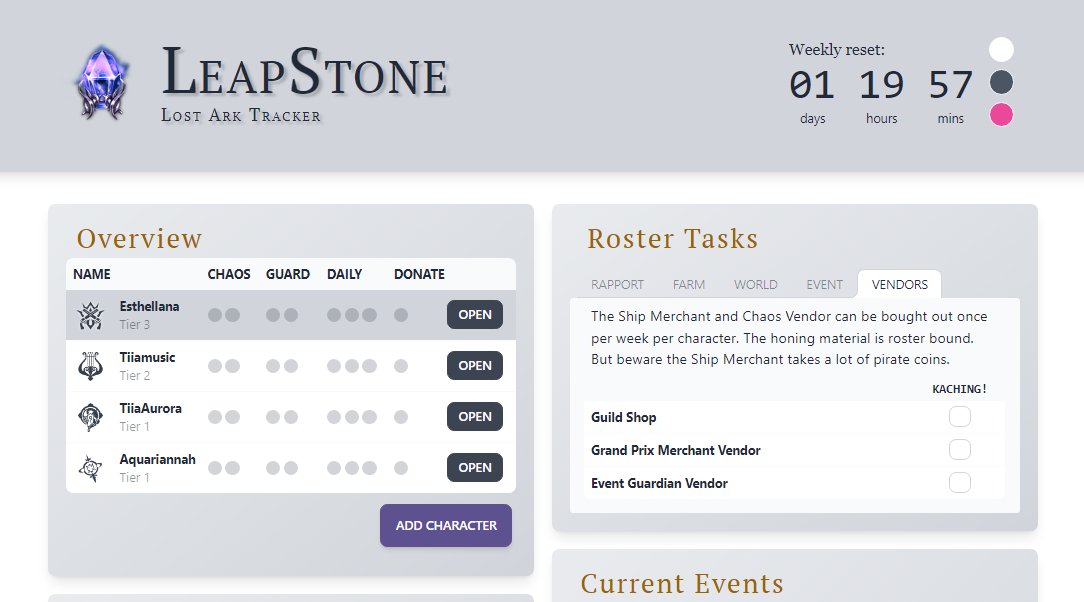This screenshot has width=1084, height=602.
Task: Click the KACHING! column label
Action: pos(959,389)
